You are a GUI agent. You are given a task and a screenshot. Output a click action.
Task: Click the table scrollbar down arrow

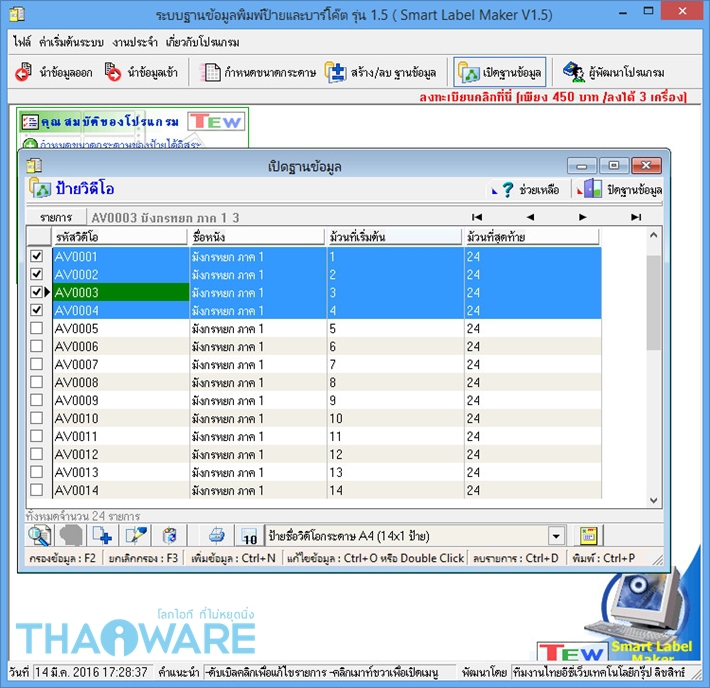tap(653, 500)
